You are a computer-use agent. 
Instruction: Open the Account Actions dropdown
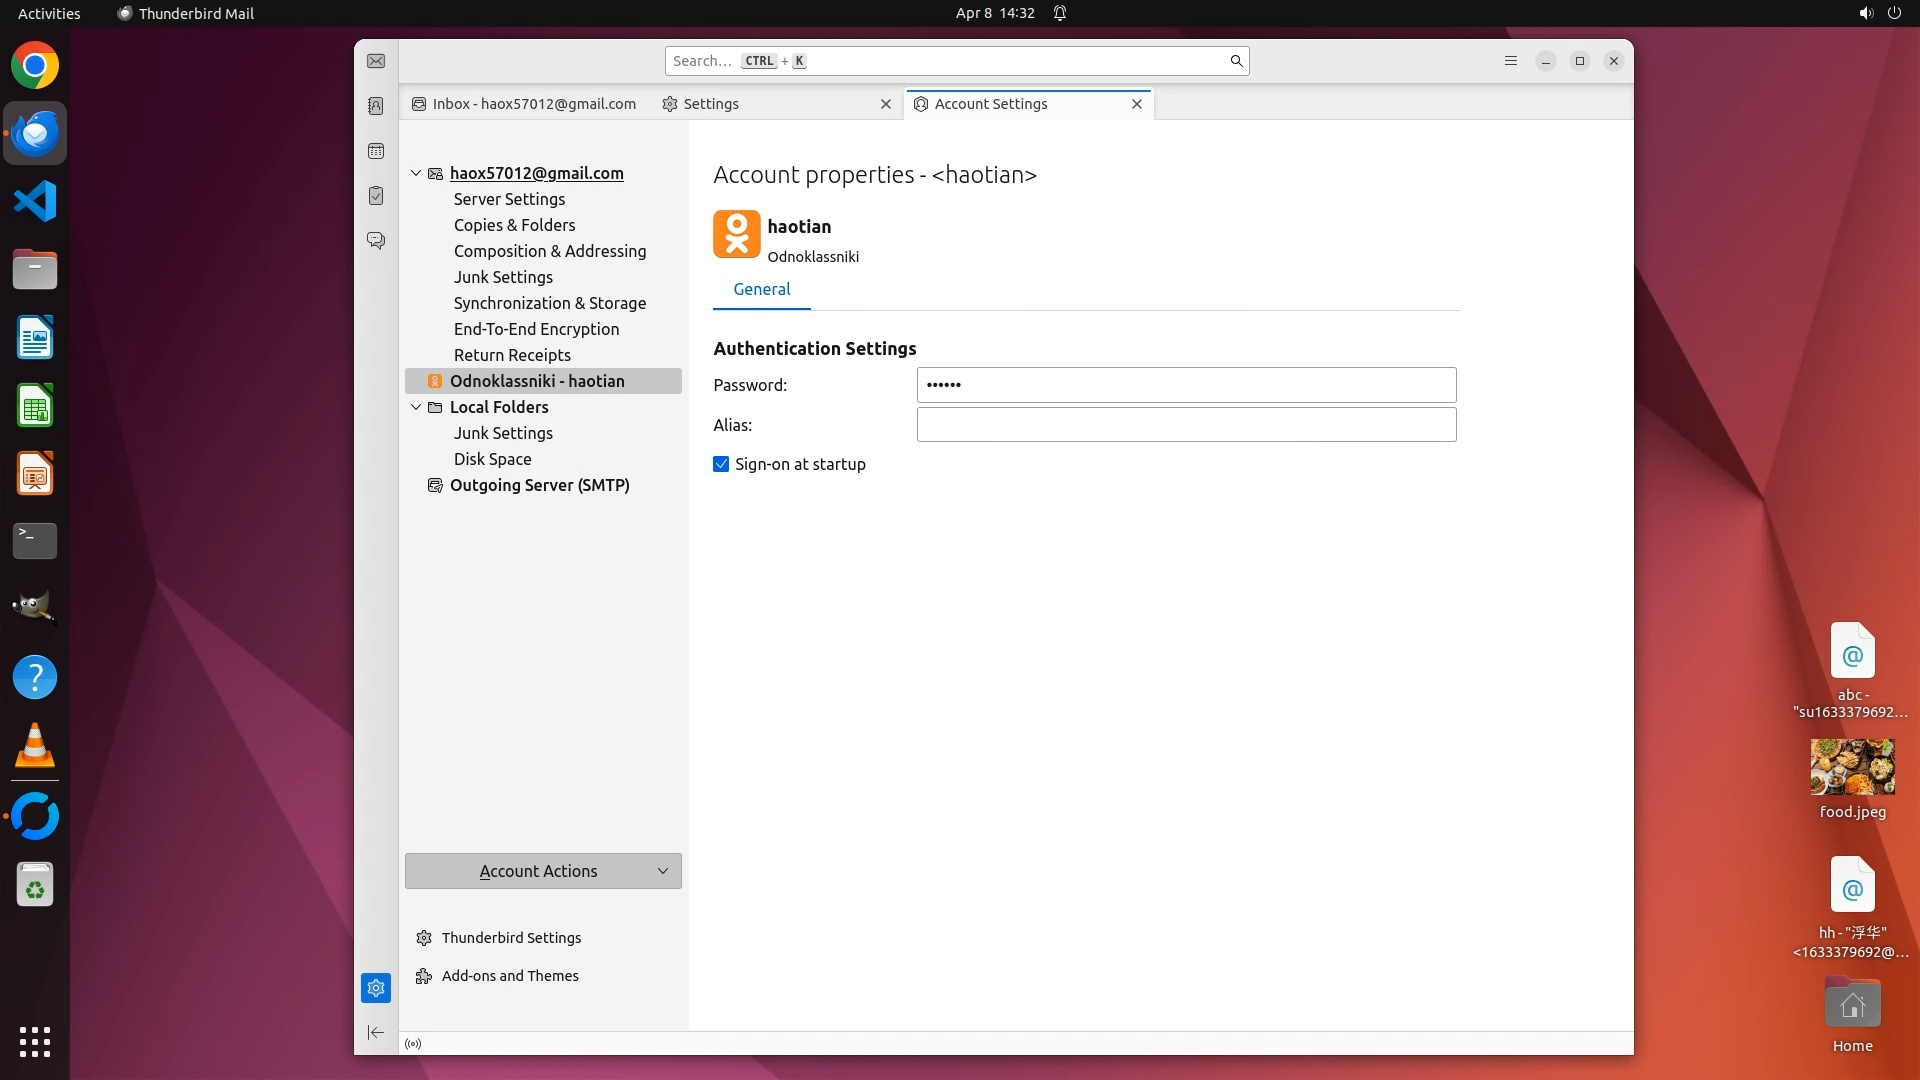pos(543,871)
